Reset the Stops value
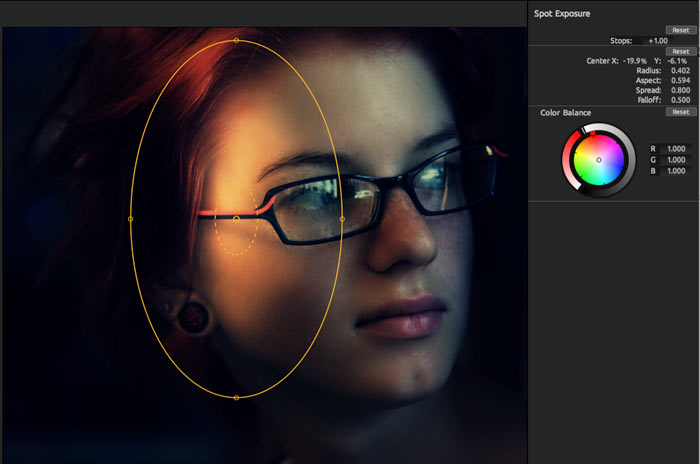 [681, 30]
